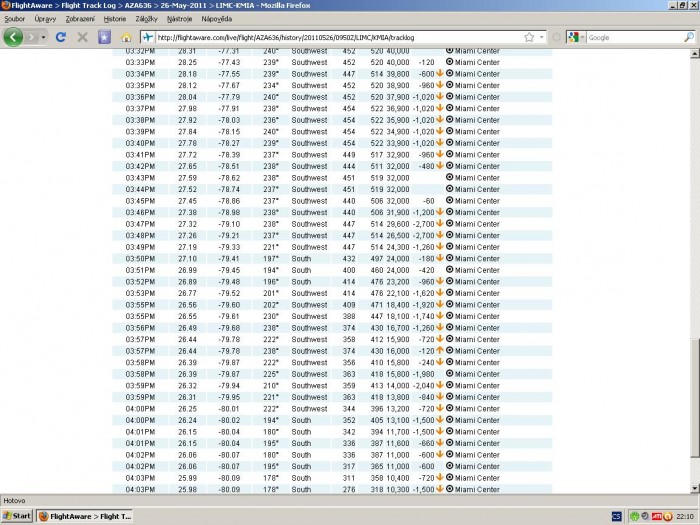This screenshot has height=525, width=700.
Task: Reload the page with the refresh icon
Action: [x=61, y=37]
